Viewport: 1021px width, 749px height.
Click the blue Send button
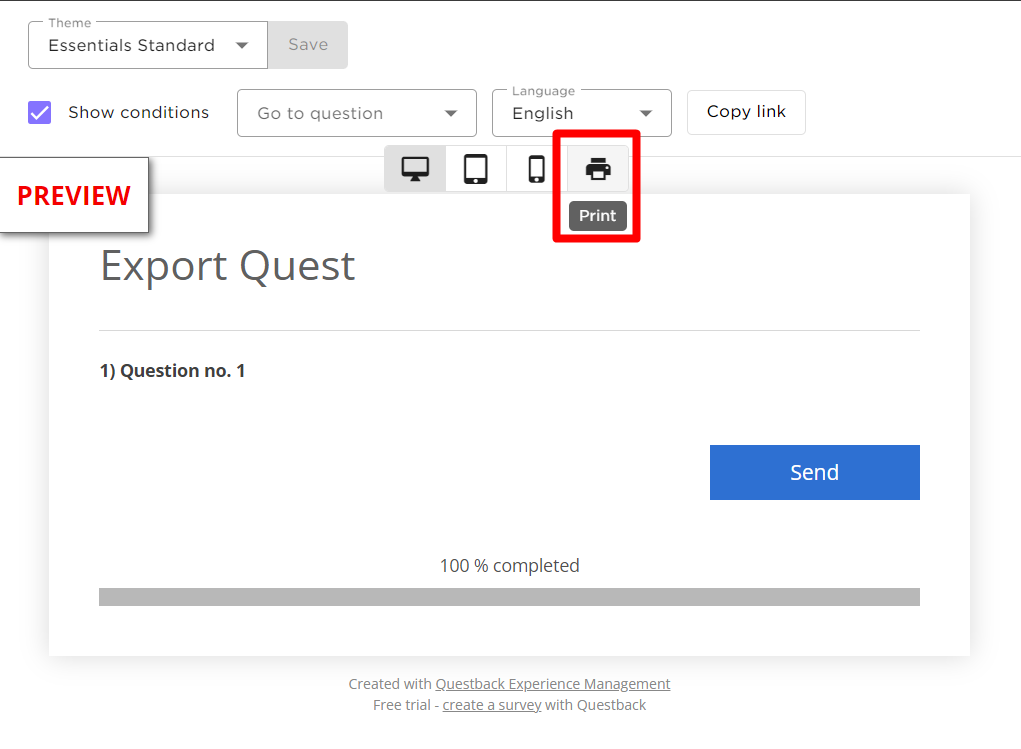click(815, 473)
